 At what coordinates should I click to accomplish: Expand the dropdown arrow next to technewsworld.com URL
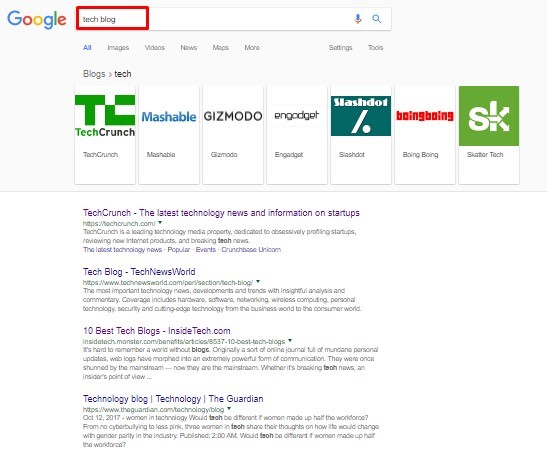click(258, 281)
